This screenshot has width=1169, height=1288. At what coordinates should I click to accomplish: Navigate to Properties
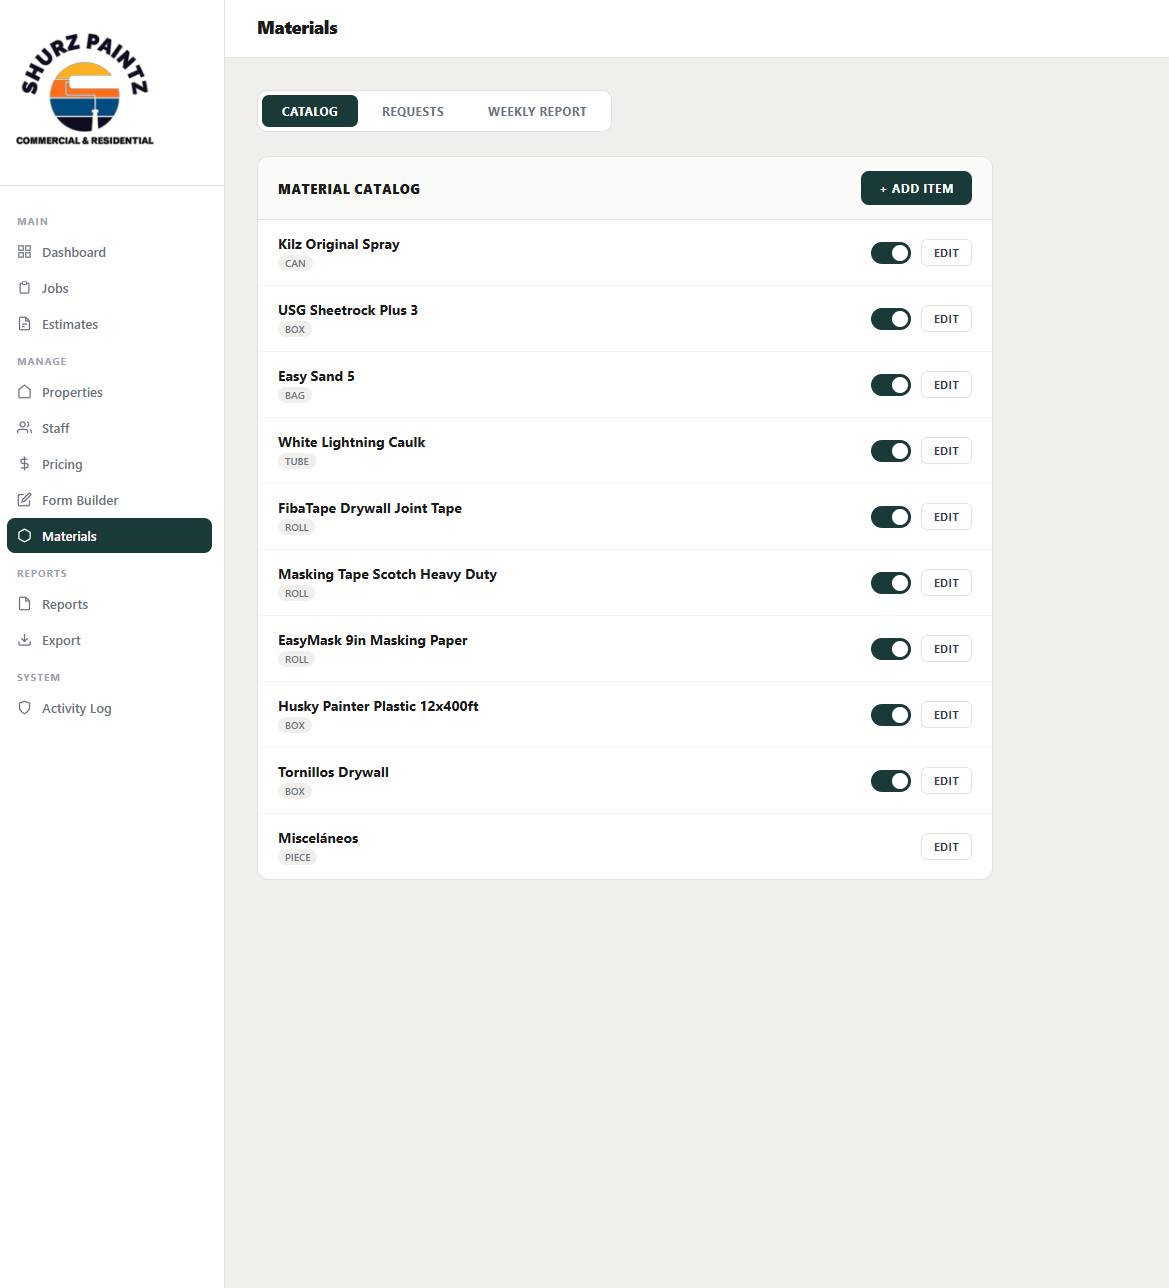109,392
